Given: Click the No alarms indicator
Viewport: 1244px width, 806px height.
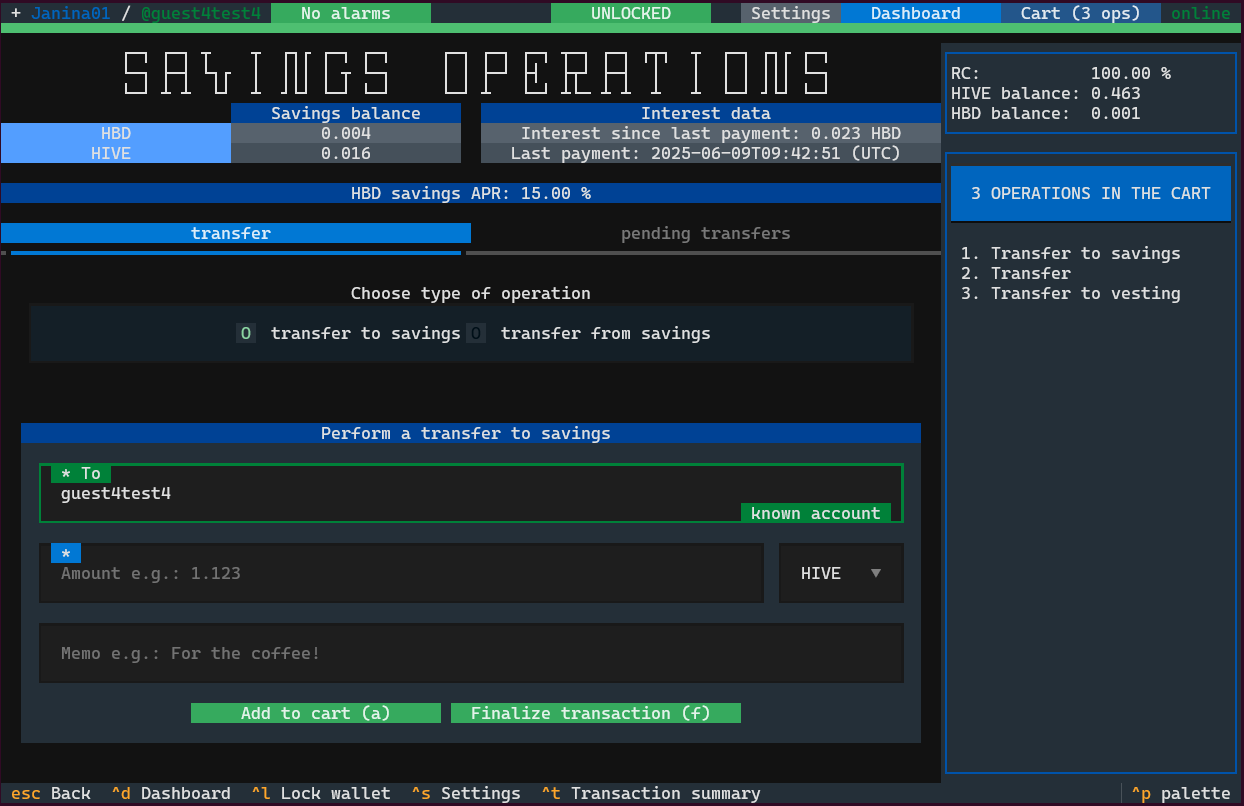Looking at the screenshot, I should coord(351,13).
